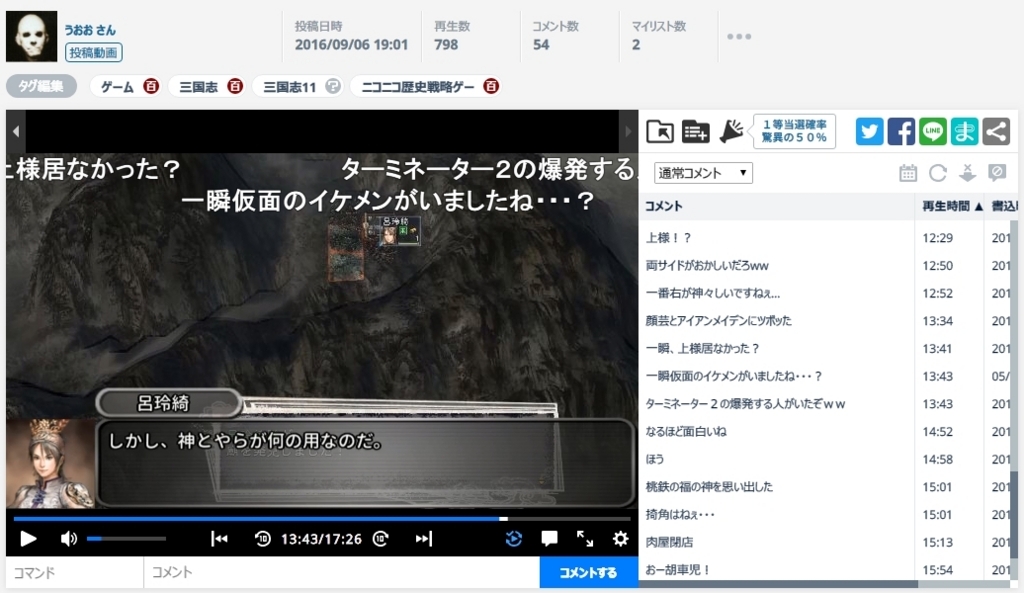Open the 三国志 tag
Screen dimensions: 1024x593
(199, 87)
